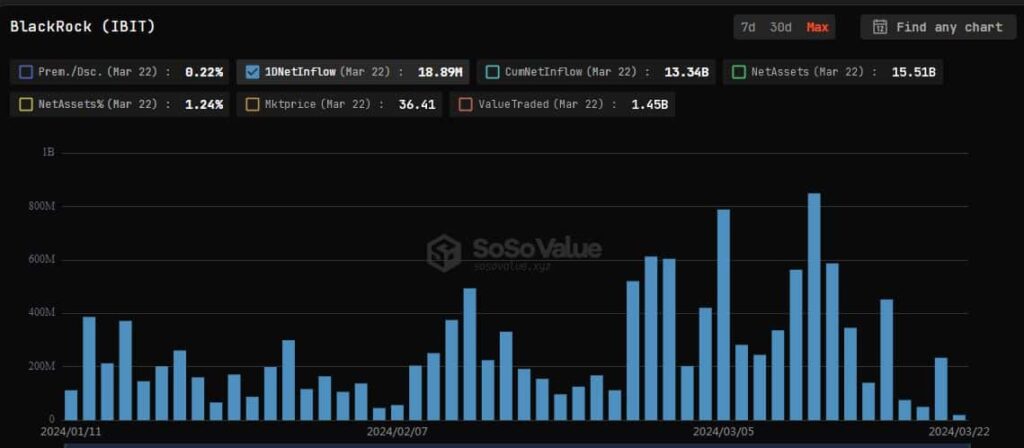Check the NetAssets% series box
Screen dimensions: 1024x448
point(26,104)
